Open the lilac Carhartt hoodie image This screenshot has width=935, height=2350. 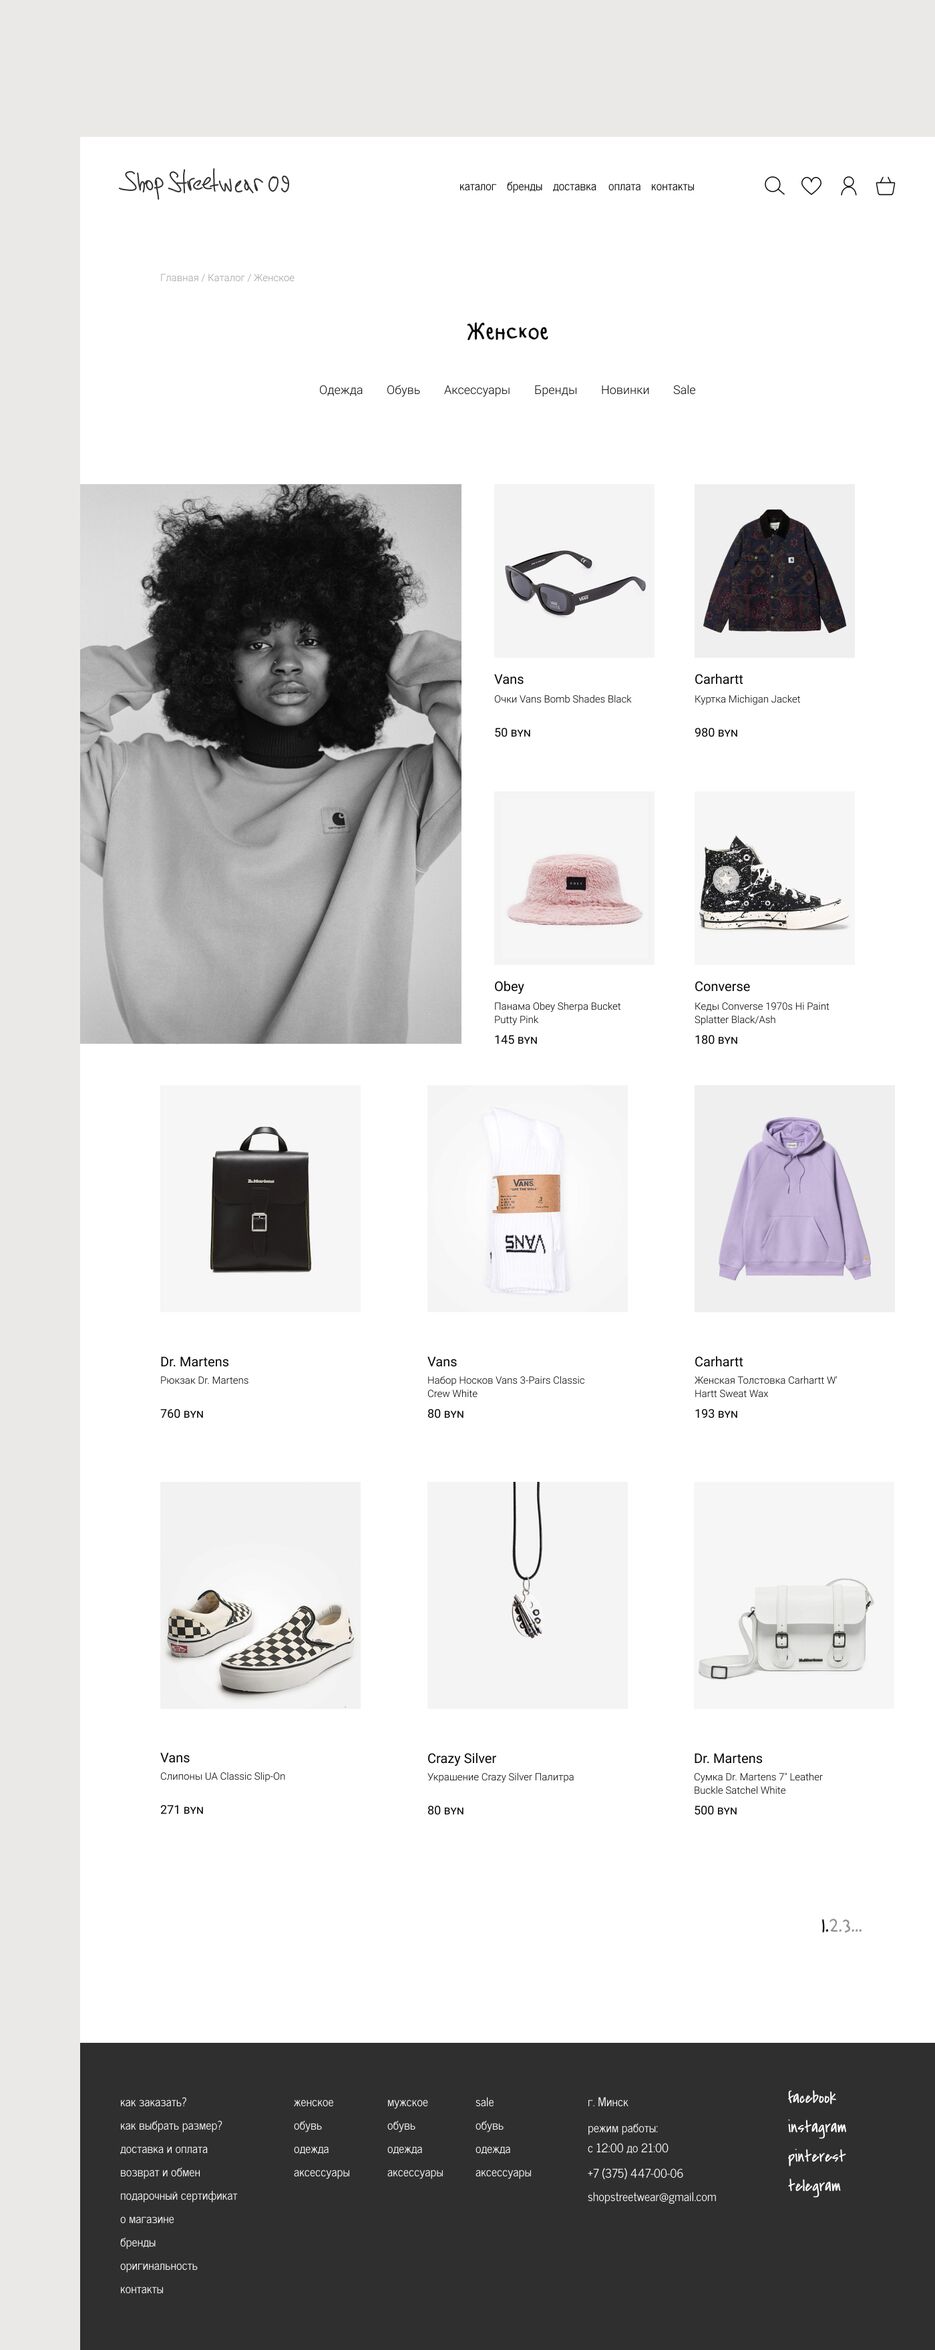pyautogui.click(x=794, y=1198)
